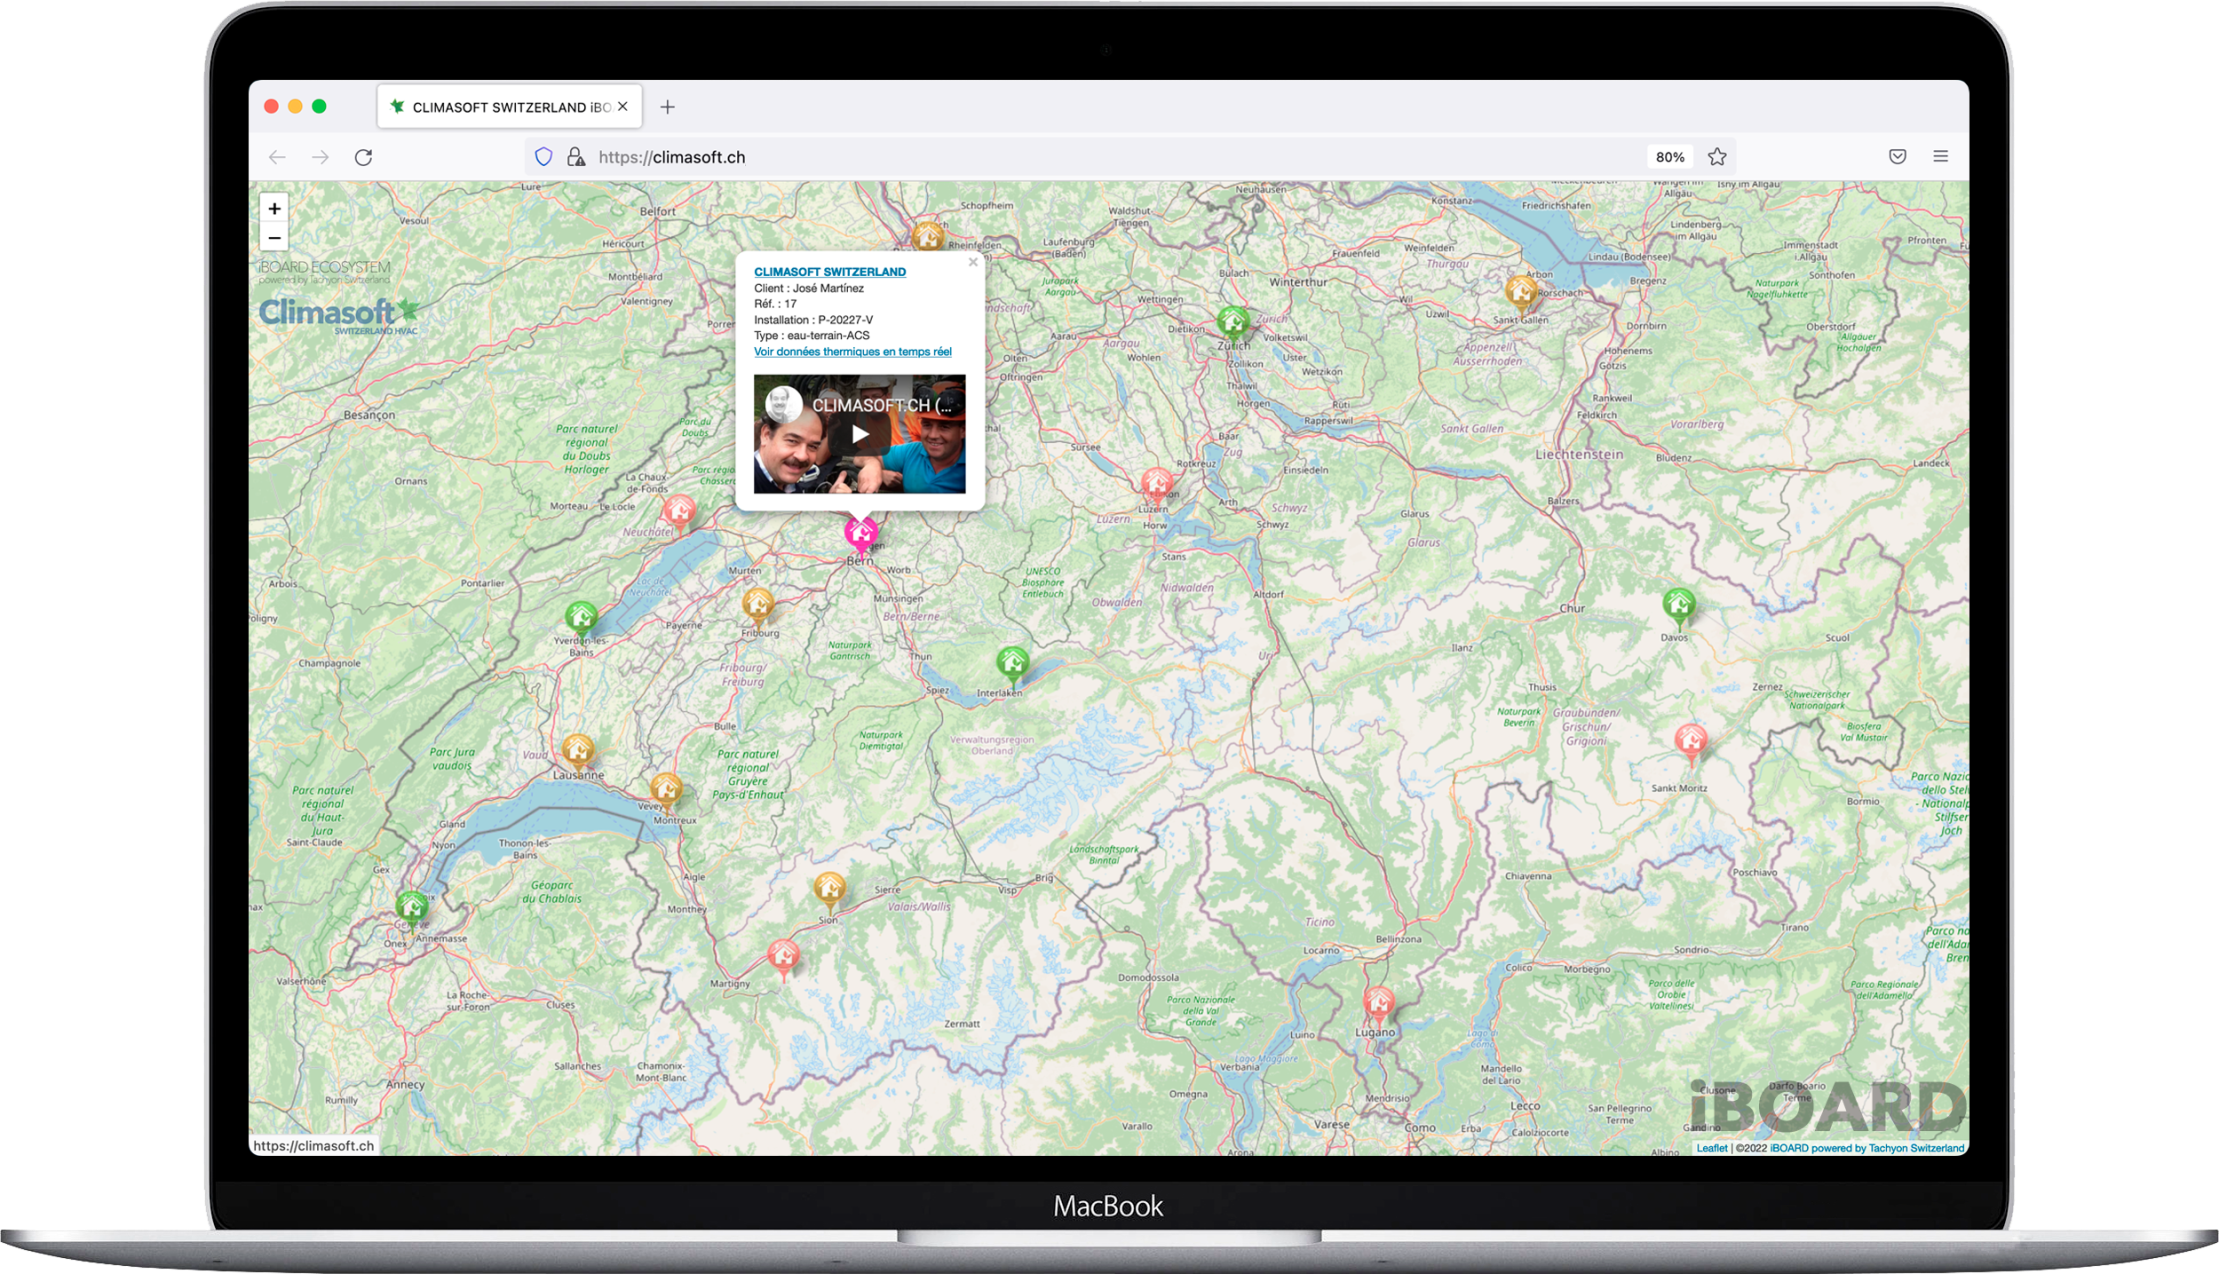Screen dimensions: 2219x1274
Task: Open iBOARD powered by Tachyon Switzerland link
Action: point(1867,1148)
